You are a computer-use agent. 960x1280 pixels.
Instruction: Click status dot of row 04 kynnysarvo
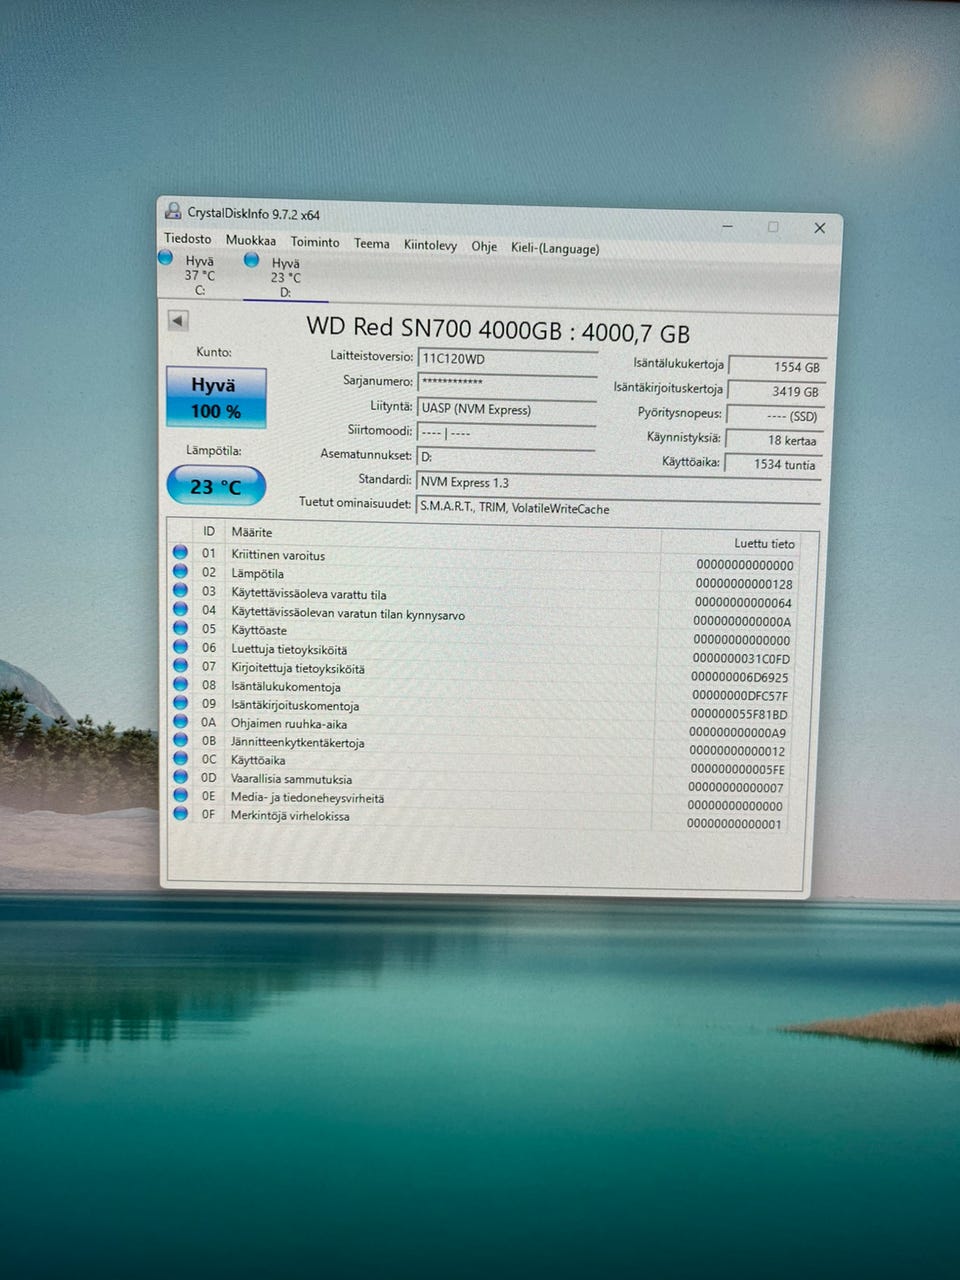180,609
